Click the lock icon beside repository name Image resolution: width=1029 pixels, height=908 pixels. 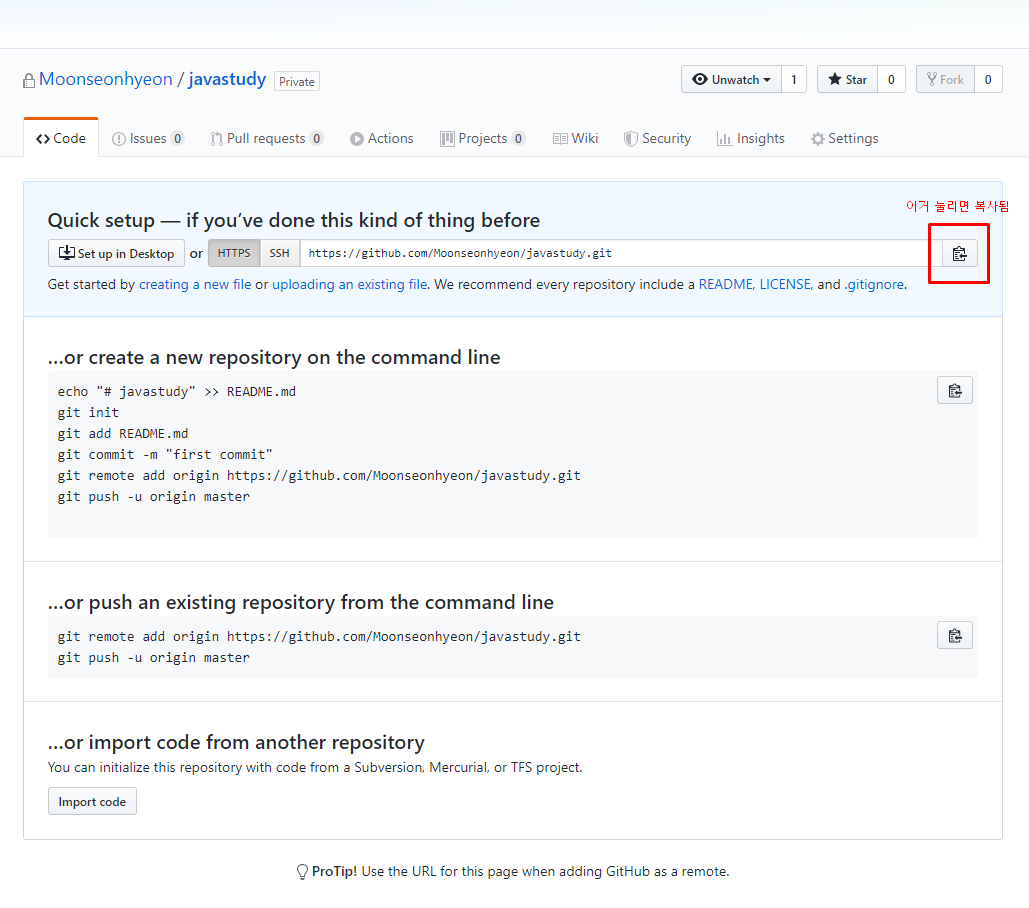[29, 81]
